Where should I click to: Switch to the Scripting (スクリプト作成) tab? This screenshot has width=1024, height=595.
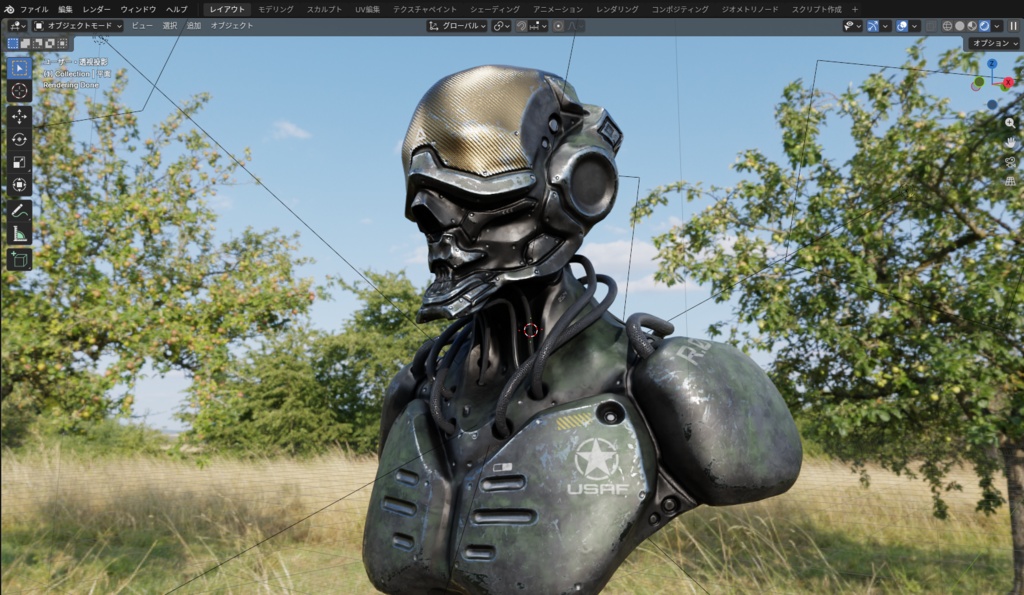coord(816,9)
